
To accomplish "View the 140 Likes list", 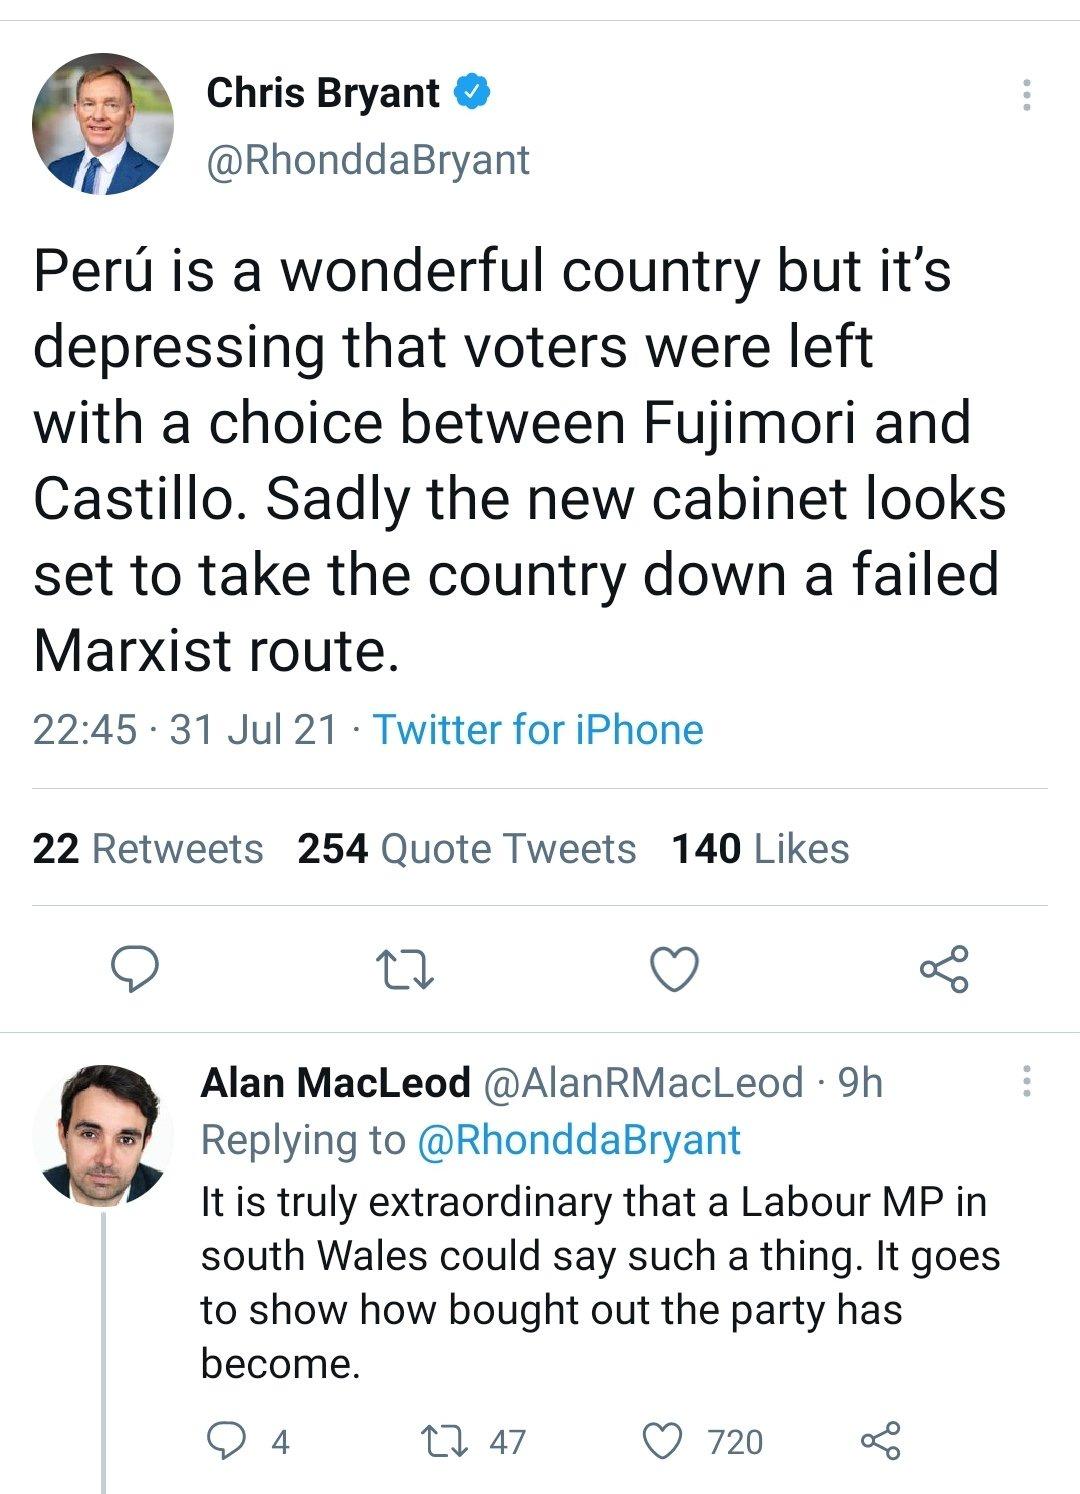I will pyautogui.click(x=760, y=849).
